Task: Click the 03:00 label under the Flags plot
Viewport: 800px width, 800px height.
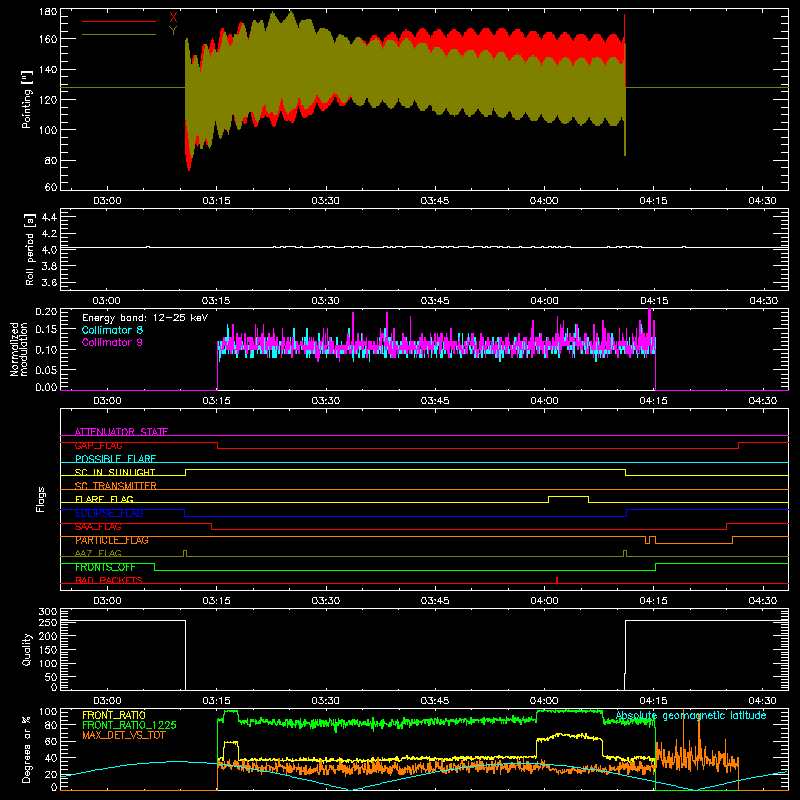Action: coord(107,601)
